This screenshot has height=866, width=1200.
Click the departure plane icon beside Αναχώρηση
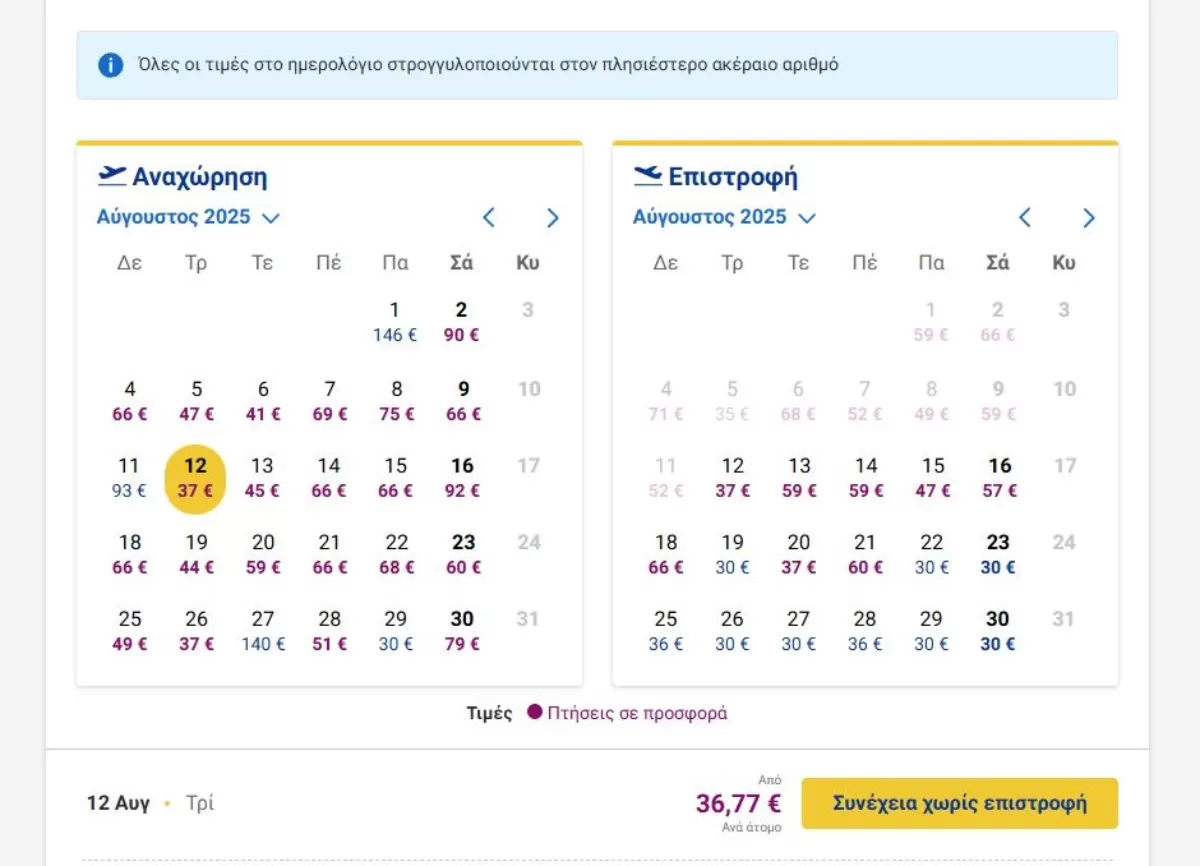(x=112, y=176)
